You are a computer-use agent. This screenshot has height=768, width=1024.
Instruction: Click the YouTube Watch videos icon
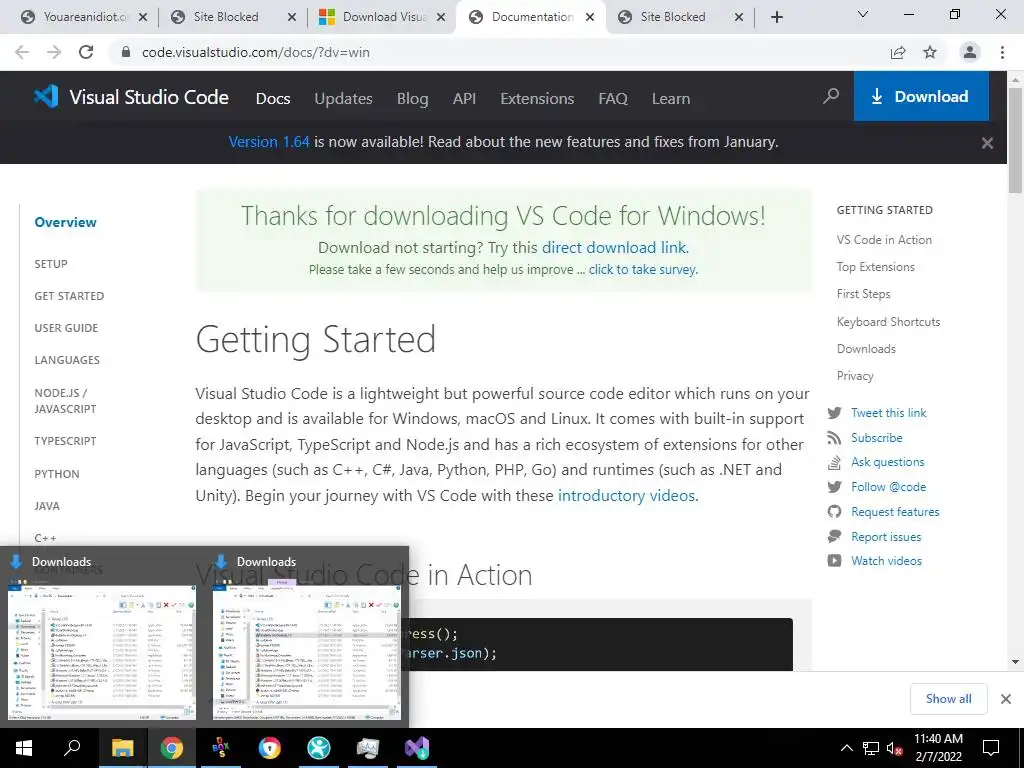(834, 561)
